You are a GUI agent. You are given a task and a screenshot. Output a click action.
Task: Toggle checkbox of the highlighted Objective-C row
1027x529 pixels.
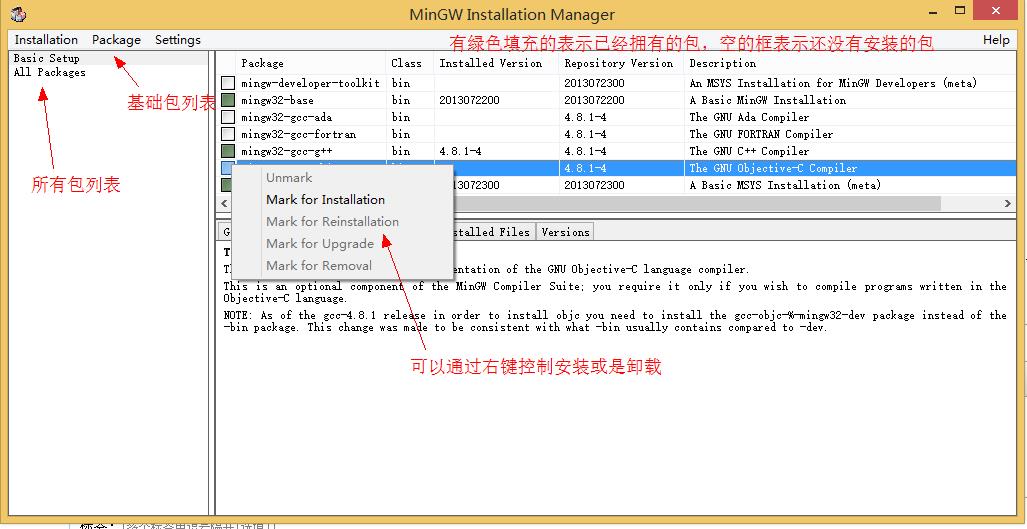(x=227, y=168)
